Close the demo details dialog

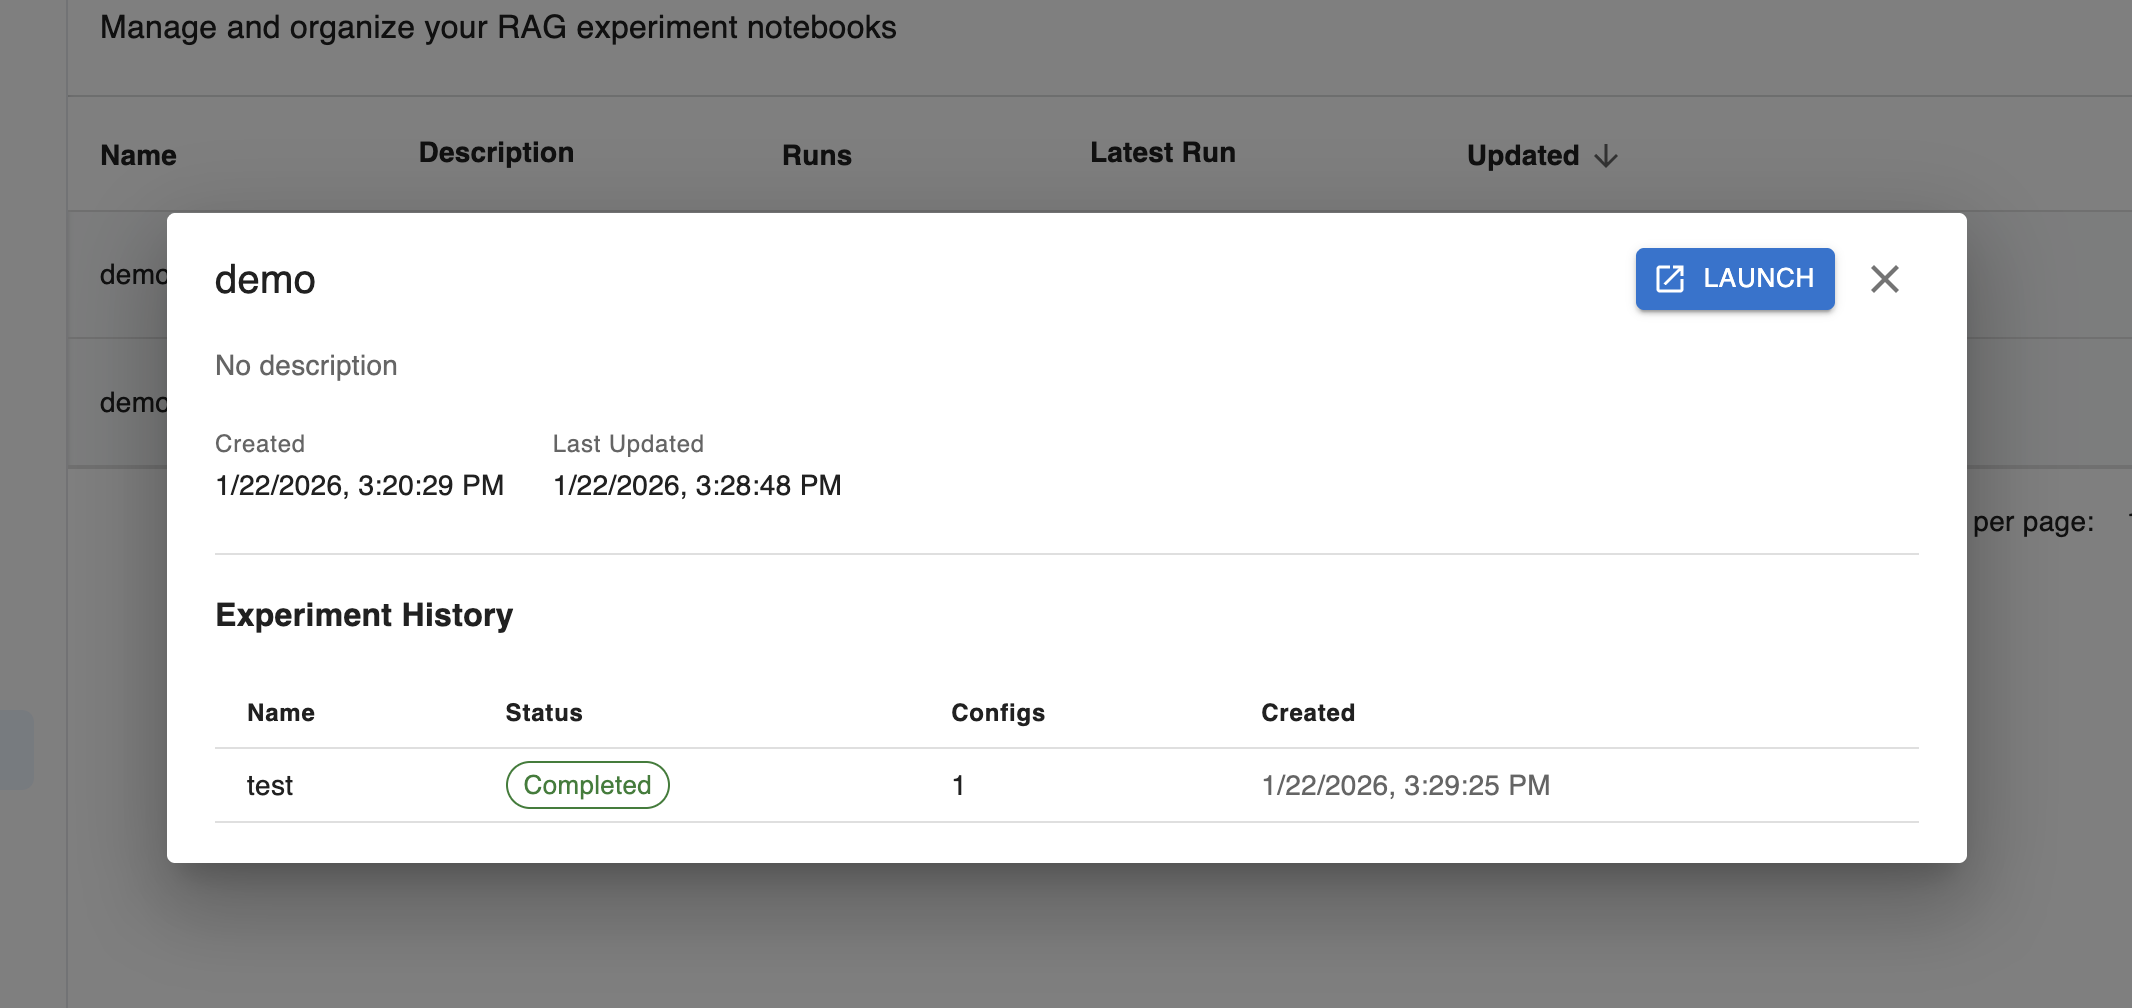[x=1884, y=279]
